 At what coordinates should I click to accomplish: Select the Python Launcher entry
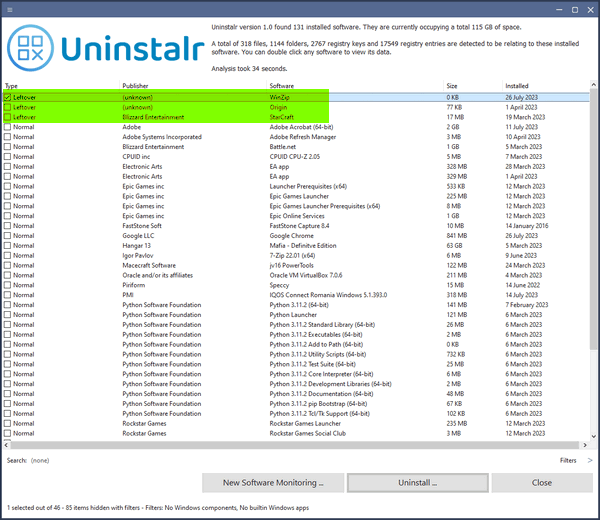tap(293, 315)
